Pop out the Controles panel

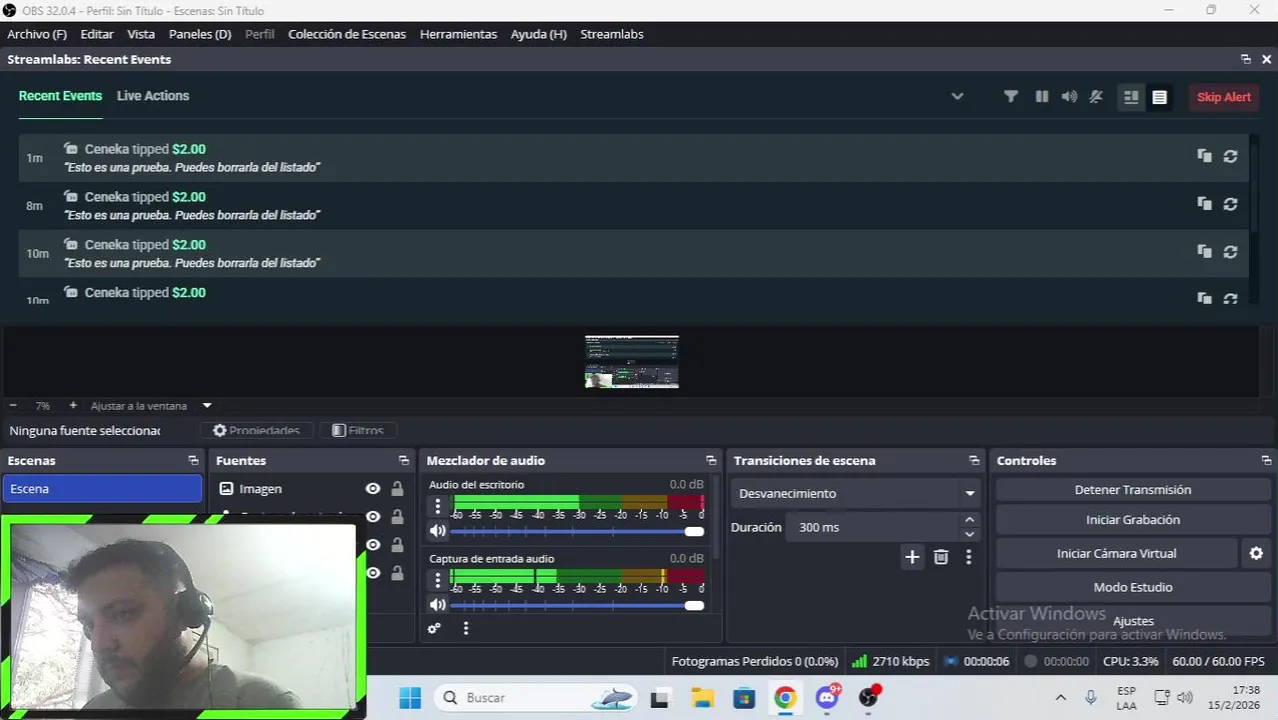1266,461
